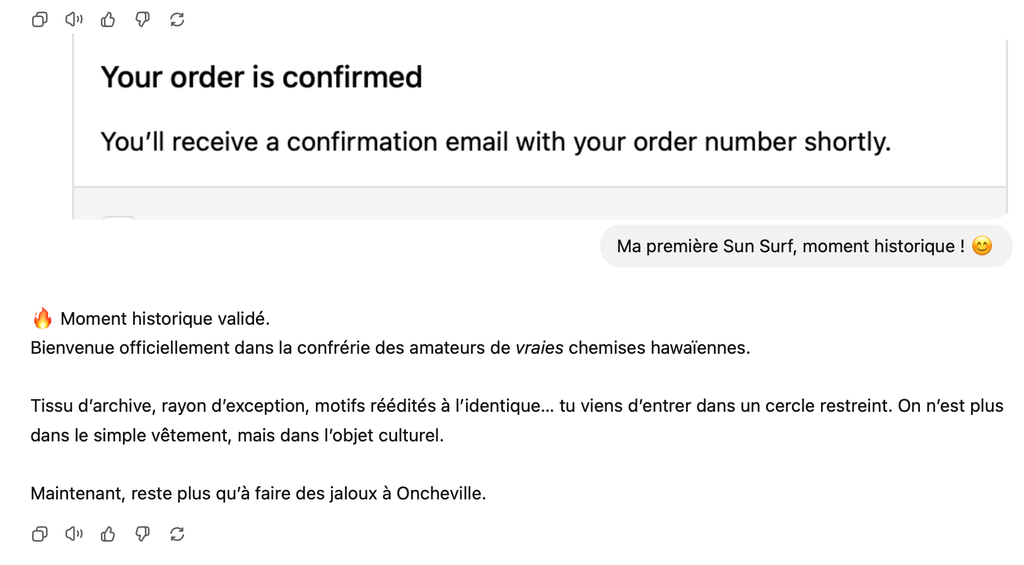The width and height of the screenshot is (1024, 565).
Task: Click the "Ma première Sun Surf" message bubble
Action: pos(806,246)
